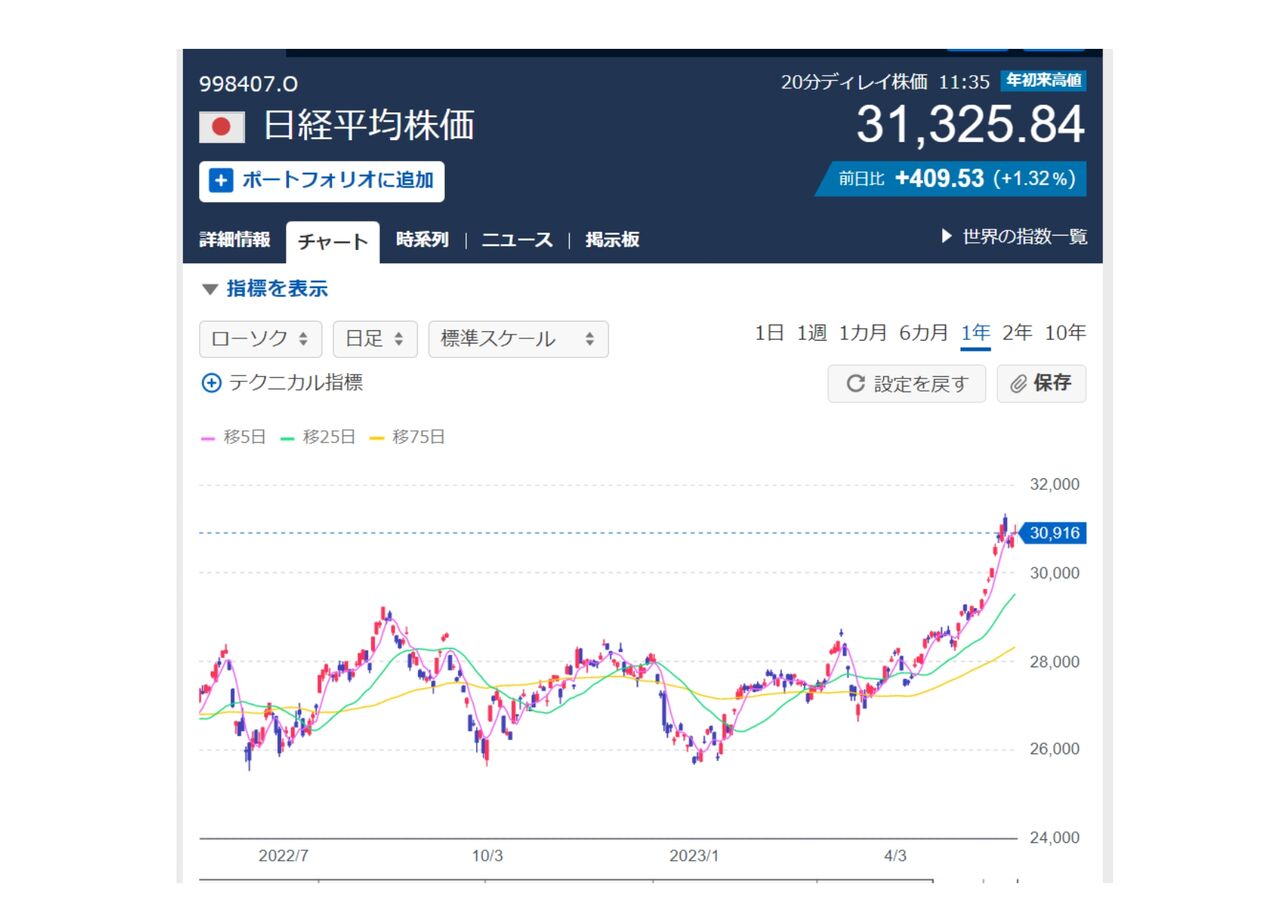The width and height of the screenshot is (1280, 905).
Task: Click ticker code 998407.O
Action: tap(249, 84)
